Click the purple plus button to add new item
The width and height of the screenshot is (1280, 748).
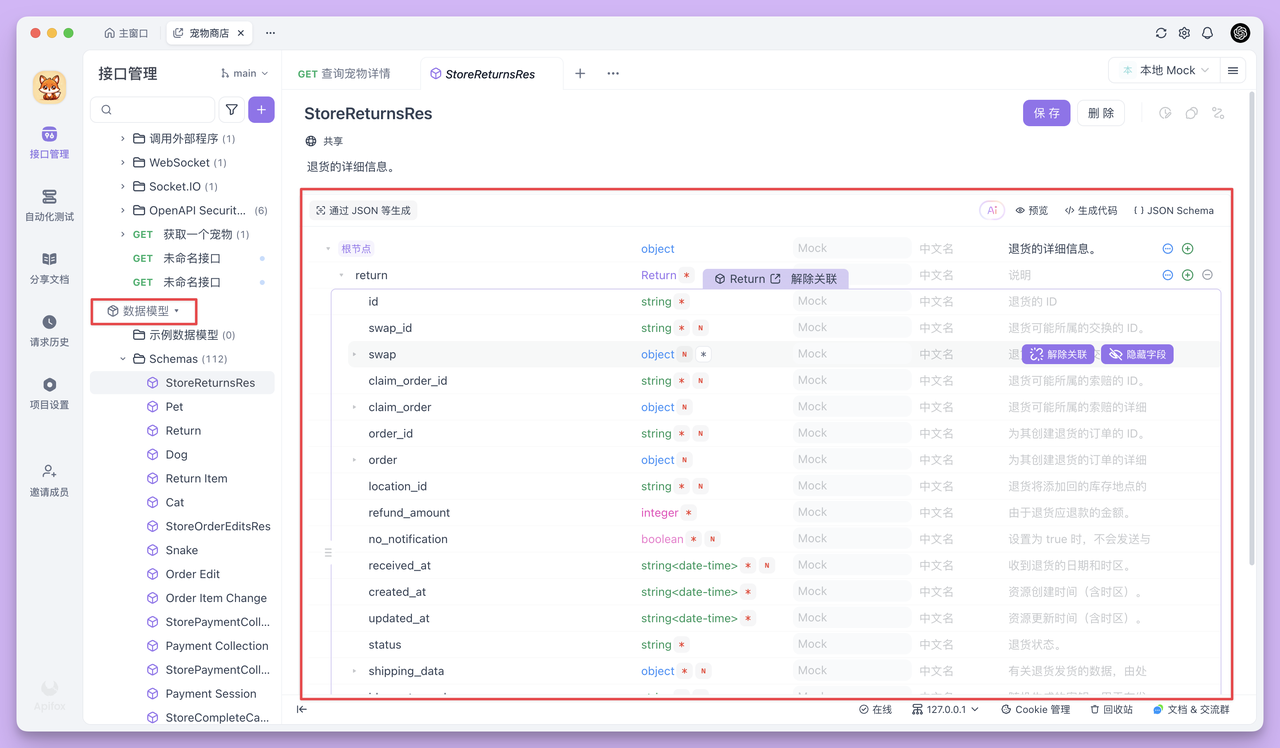[x=261, y=110]
